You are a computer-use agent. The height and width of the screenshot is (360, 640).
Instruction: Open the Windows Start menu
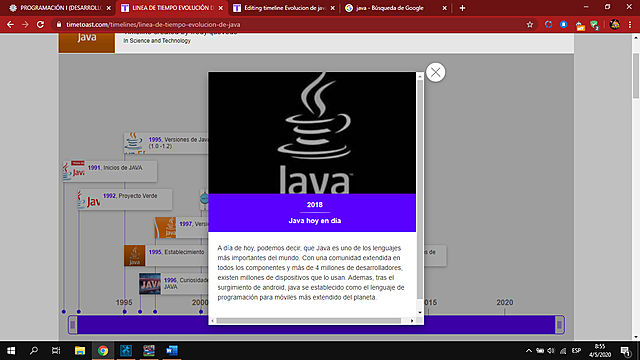pyautogui.click(x=11, y=351)
